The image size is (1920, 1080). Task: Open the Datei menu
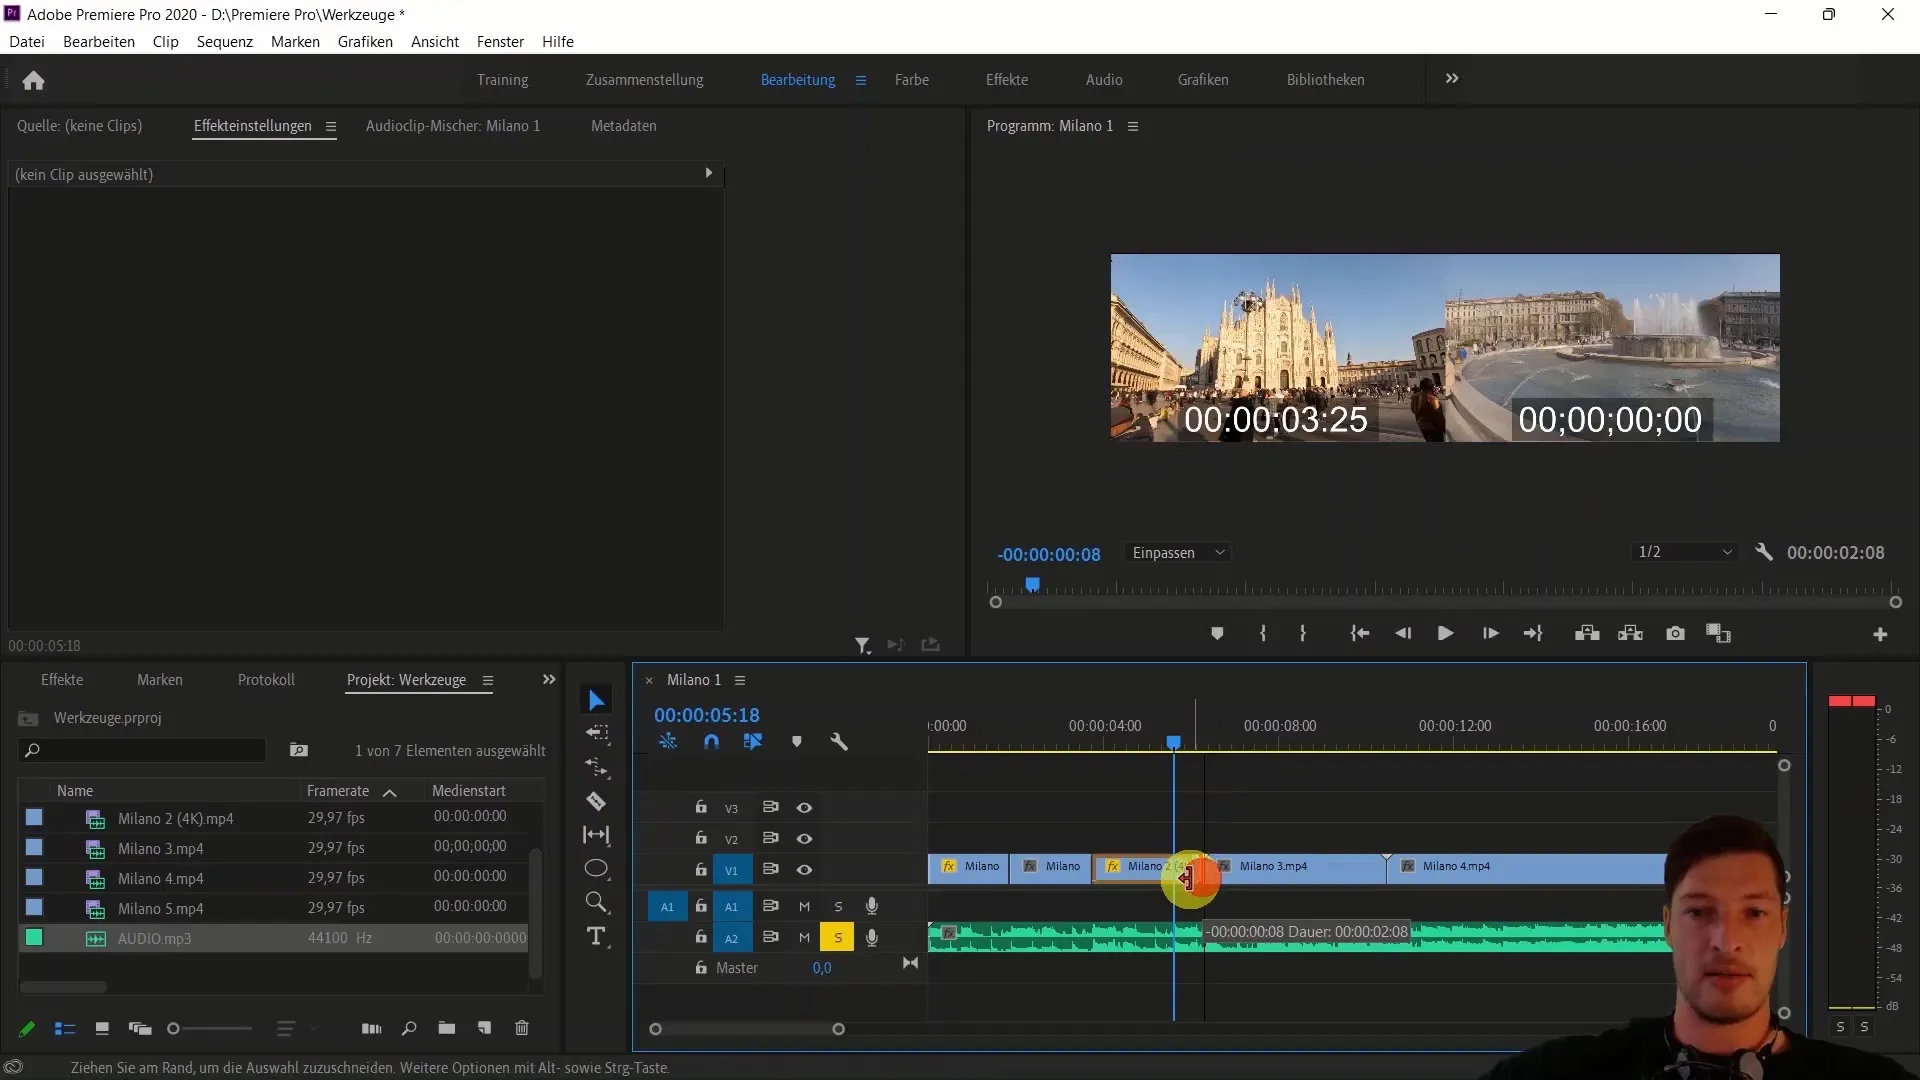[27, 42]
